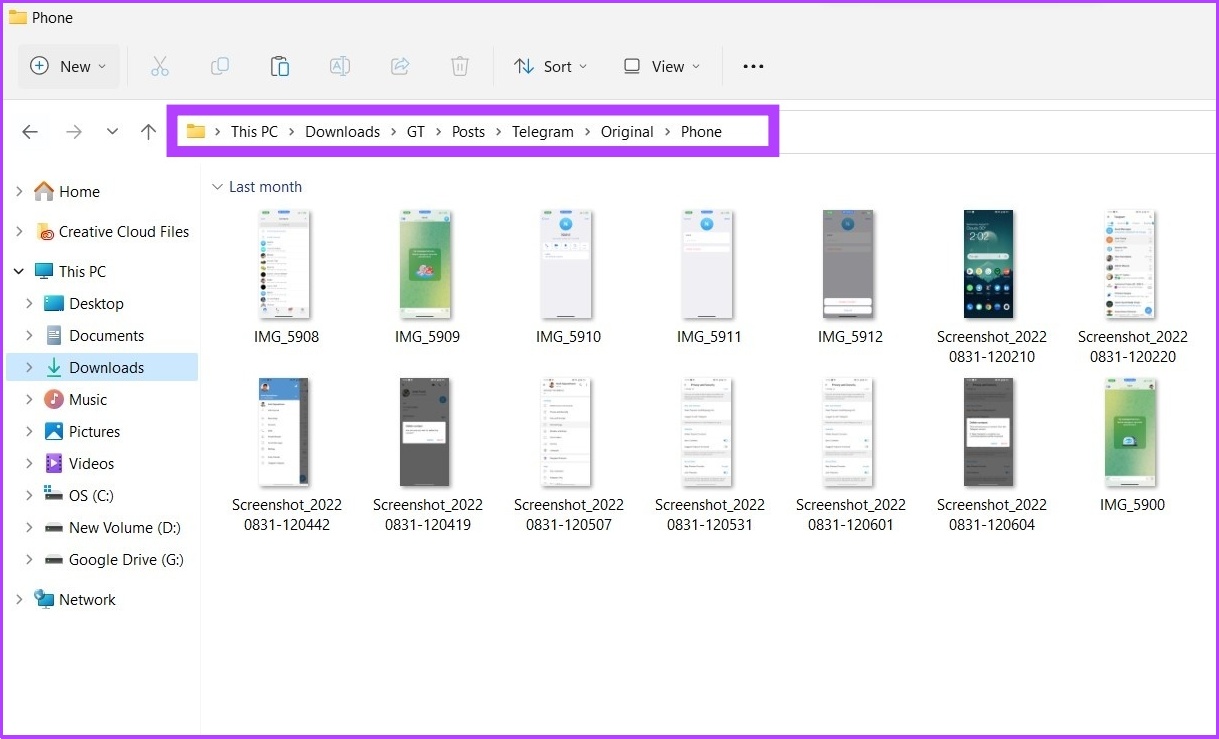This screenshot has height=739, width=1219.
Task: Go forward with the right arrow
Action: pyautogui.click(x=73, y=131)
